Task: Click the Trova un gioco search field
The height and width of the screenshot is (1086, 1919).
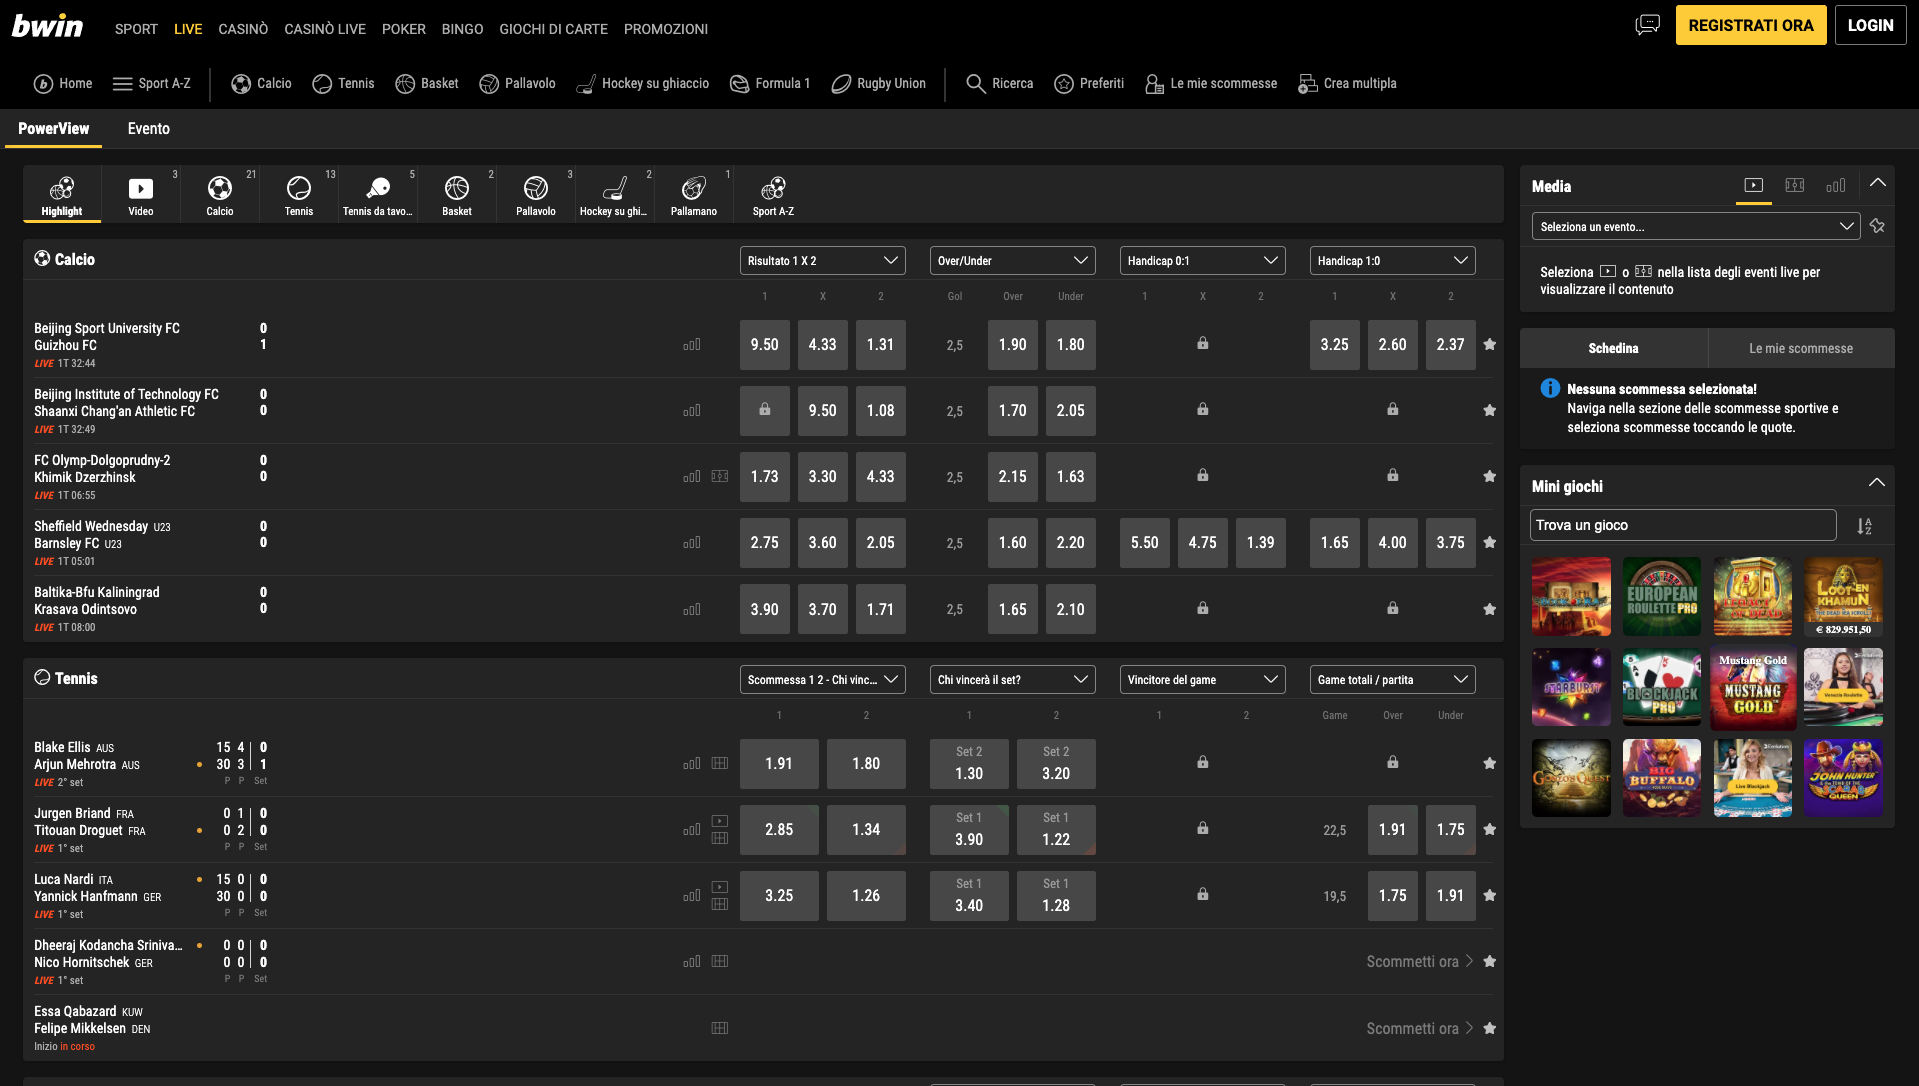Action: (1682, 524)
